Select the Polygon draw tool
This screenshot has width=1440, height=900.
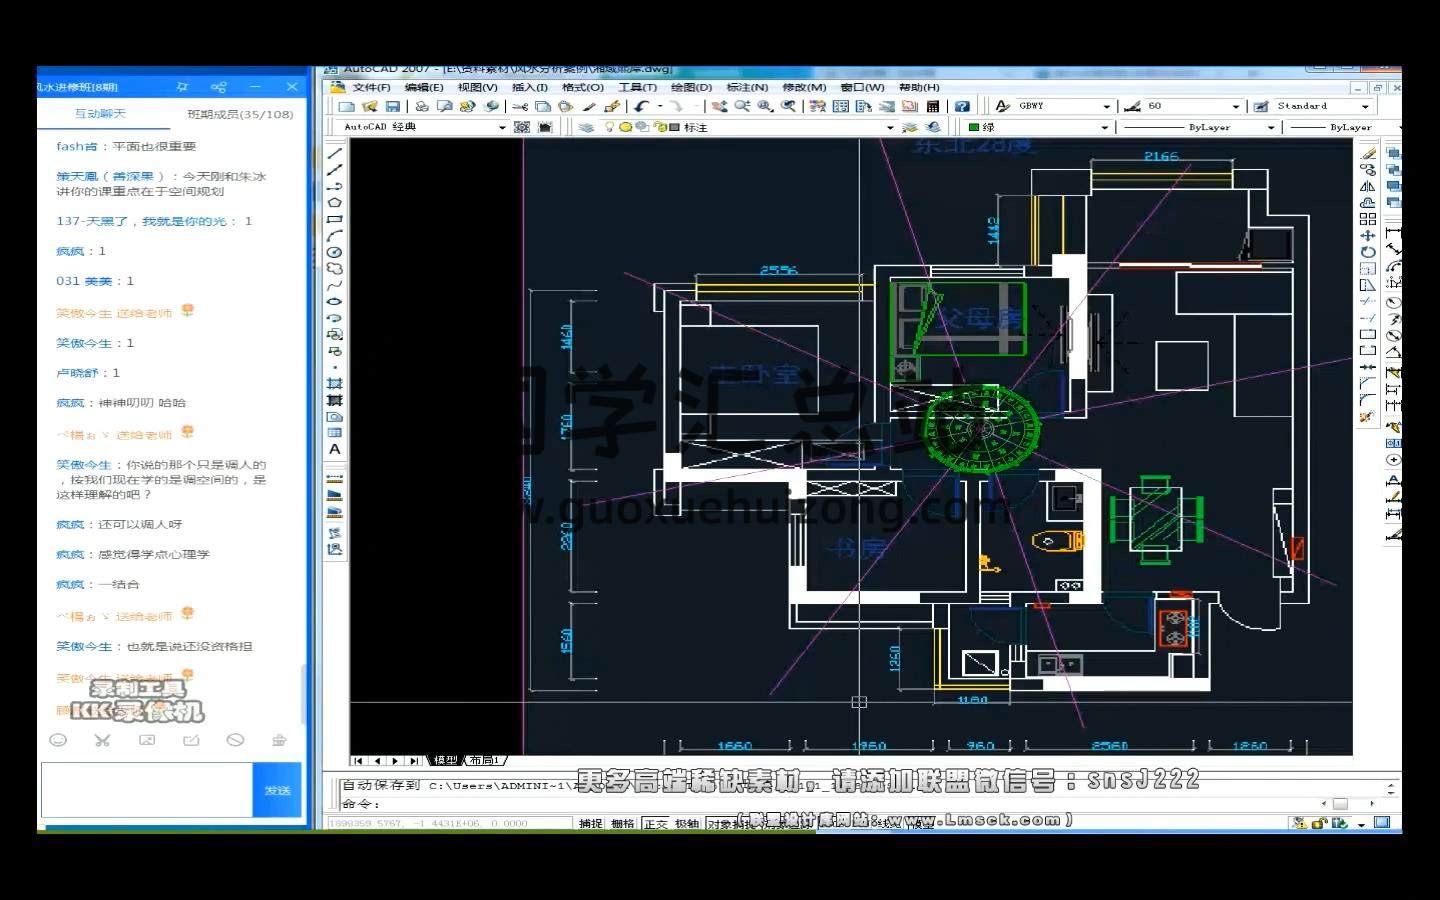(x=335, y=203)
